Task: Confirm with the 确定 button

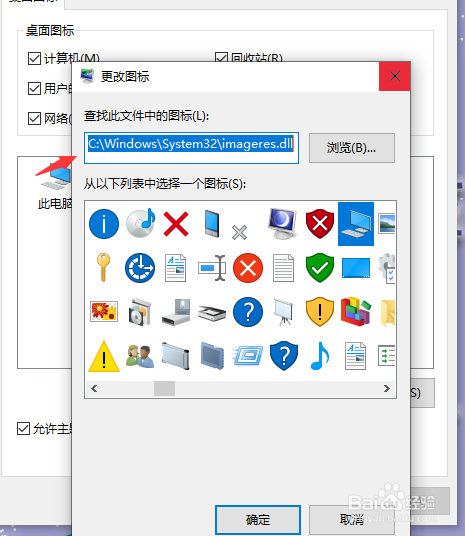Action: (258, 520)
